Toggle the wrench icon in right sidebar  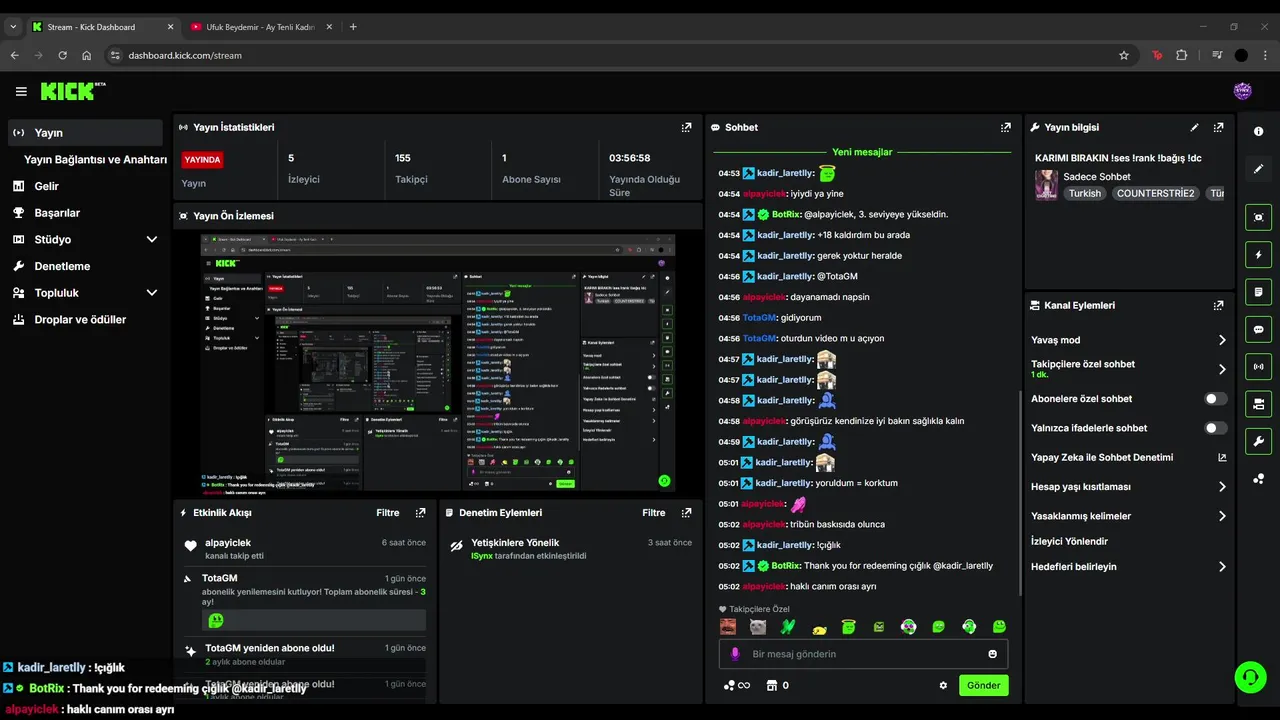coord(1258,441)
